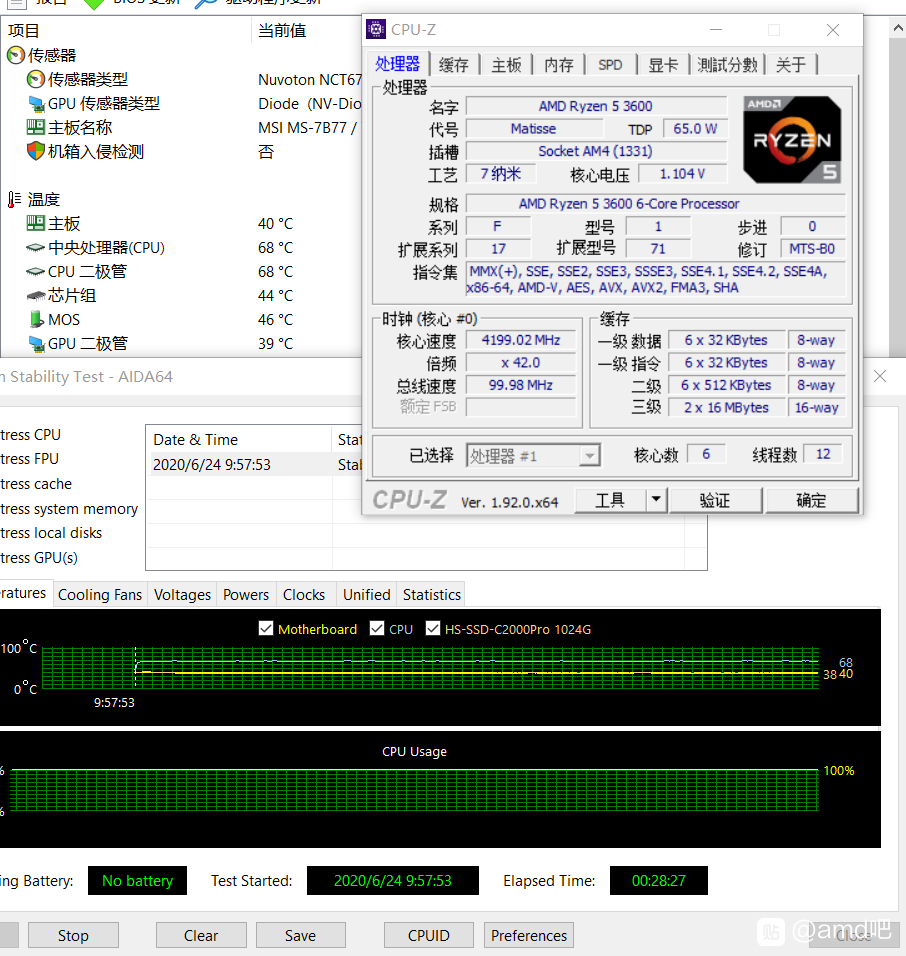
Task: Click the CPU-Z app icon in title bar
Action: pos(376,29)
